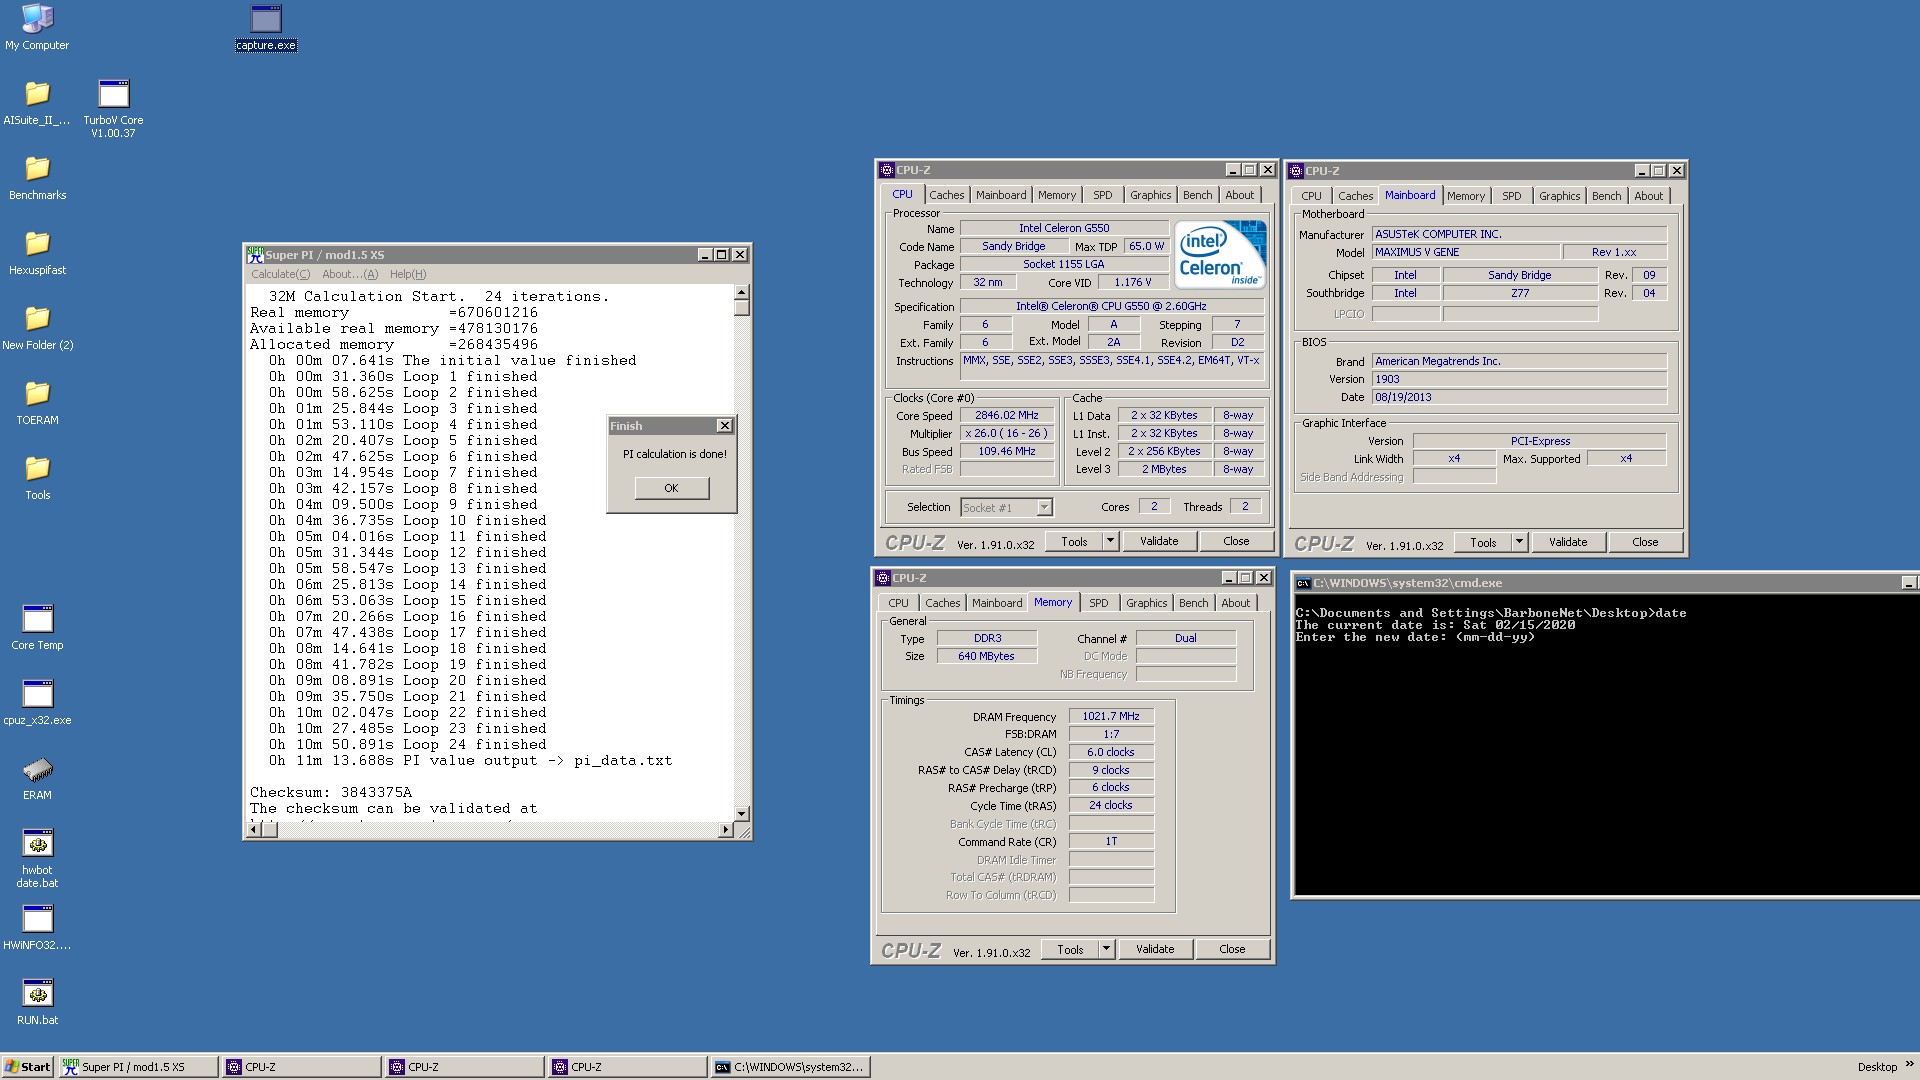Click the Core Speed value field
This screenshot has height=1080, width=1920.
pos(1007,415)
